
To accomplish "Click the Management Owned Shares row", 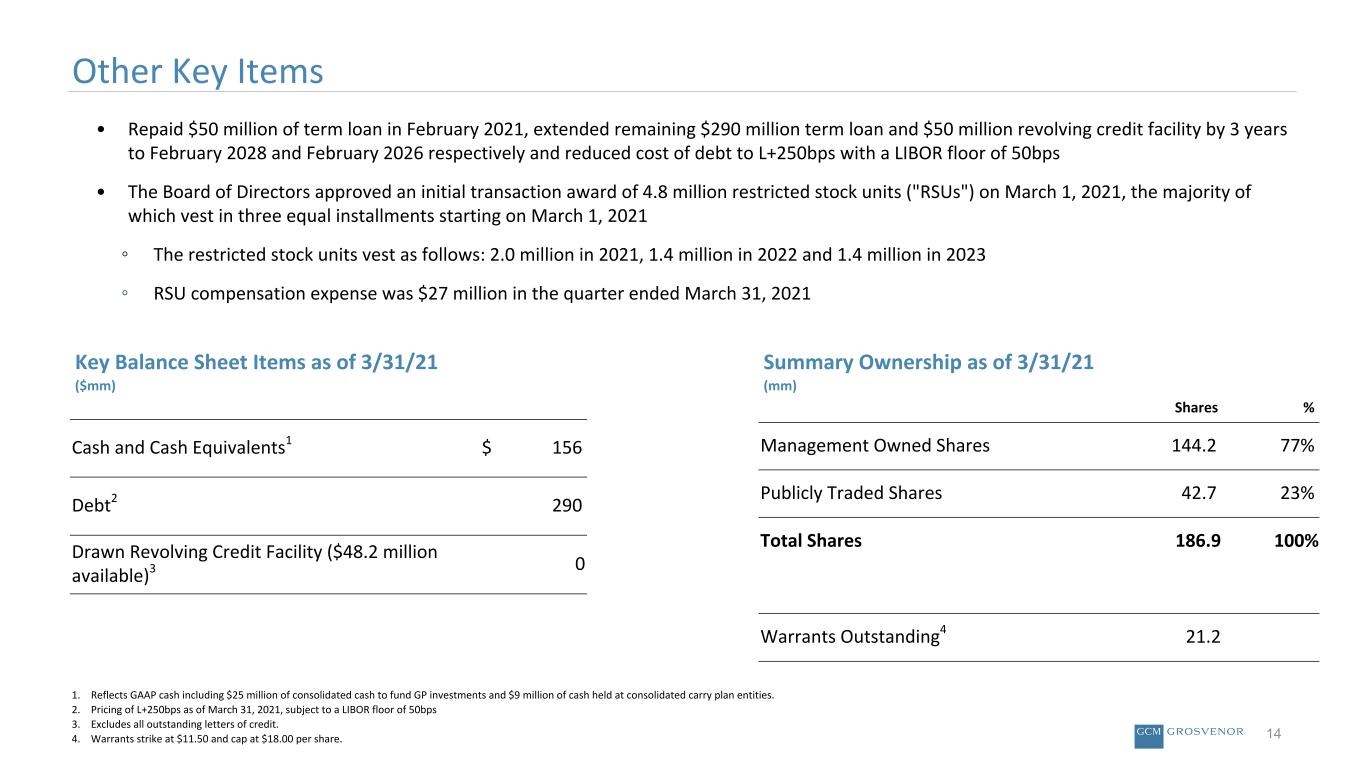I will 1038,446.
